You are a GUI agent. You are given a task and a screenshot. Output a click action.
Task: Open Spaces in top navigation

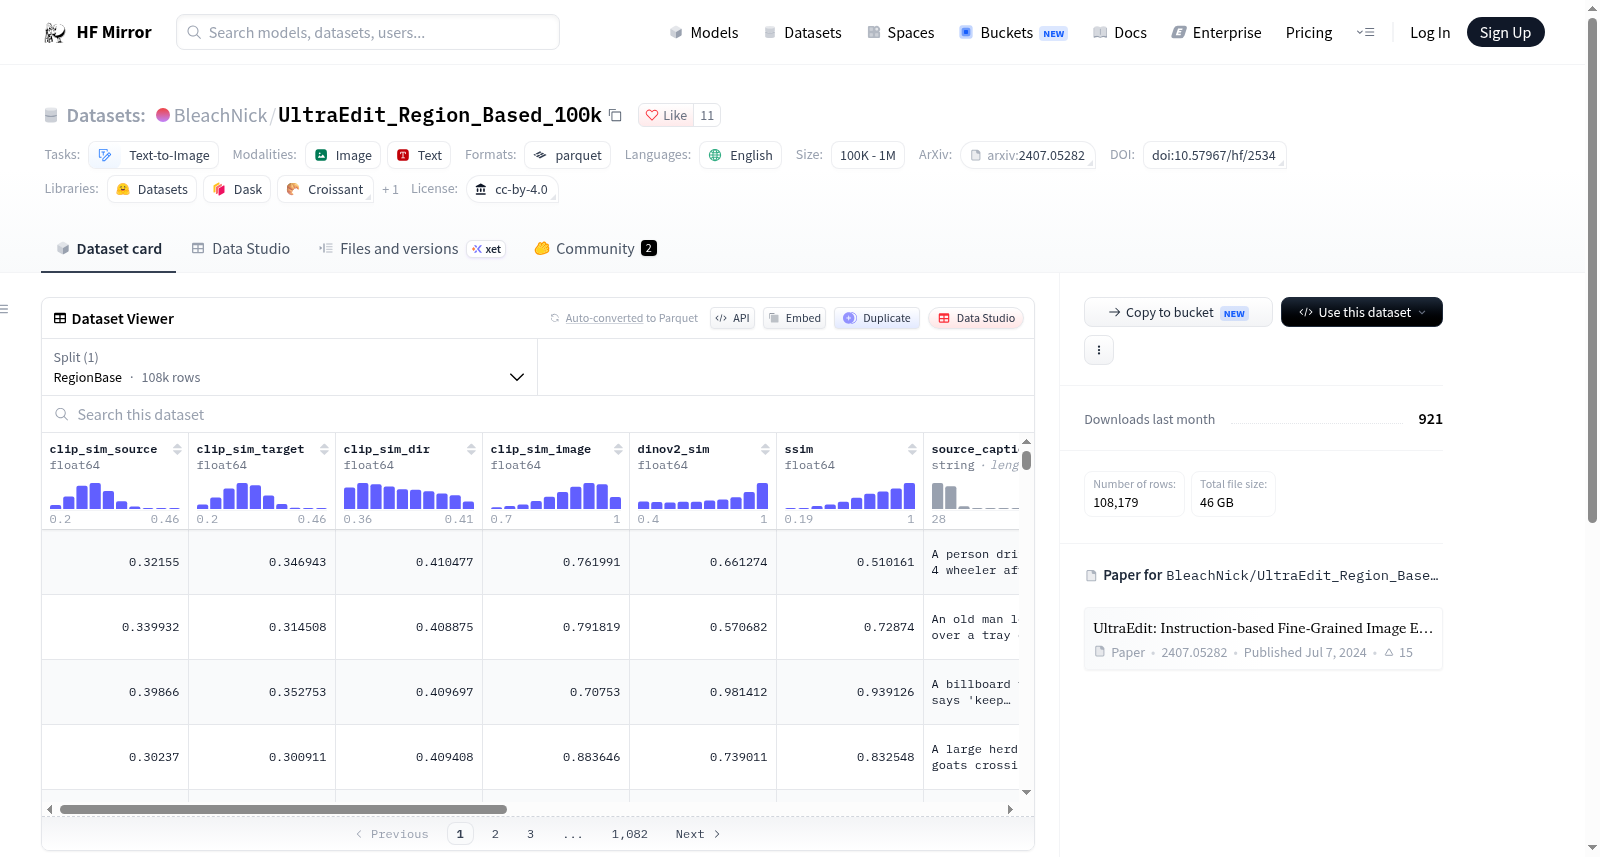pyautogui.click(x=901, y=33)
